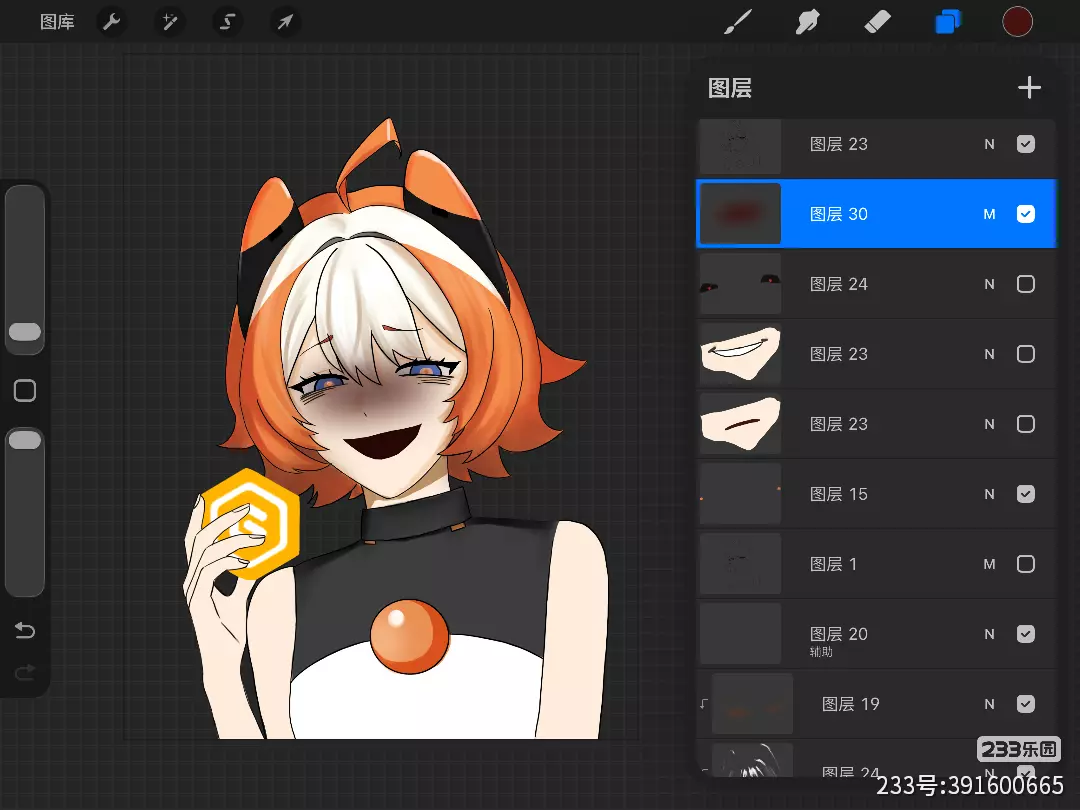Open blend mode N of 图层 20
The image size is (1080, 810).
(989, 634)
